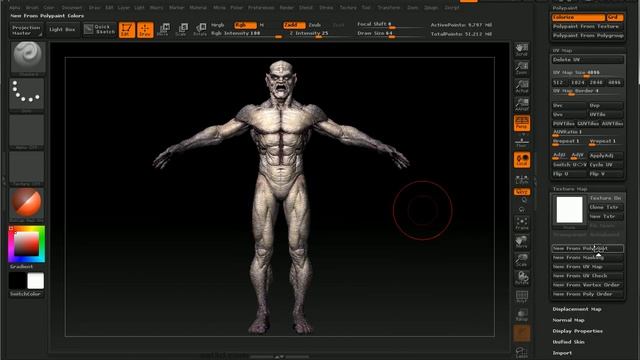Toggle the M material mode
This screenshot has height=360, width=640.
pos(262,25)
